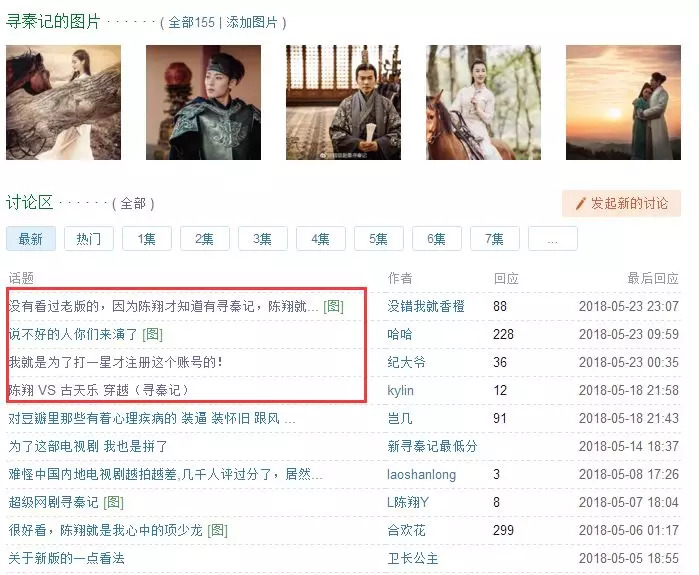Select the 3集 episode tab

point(263,239)
